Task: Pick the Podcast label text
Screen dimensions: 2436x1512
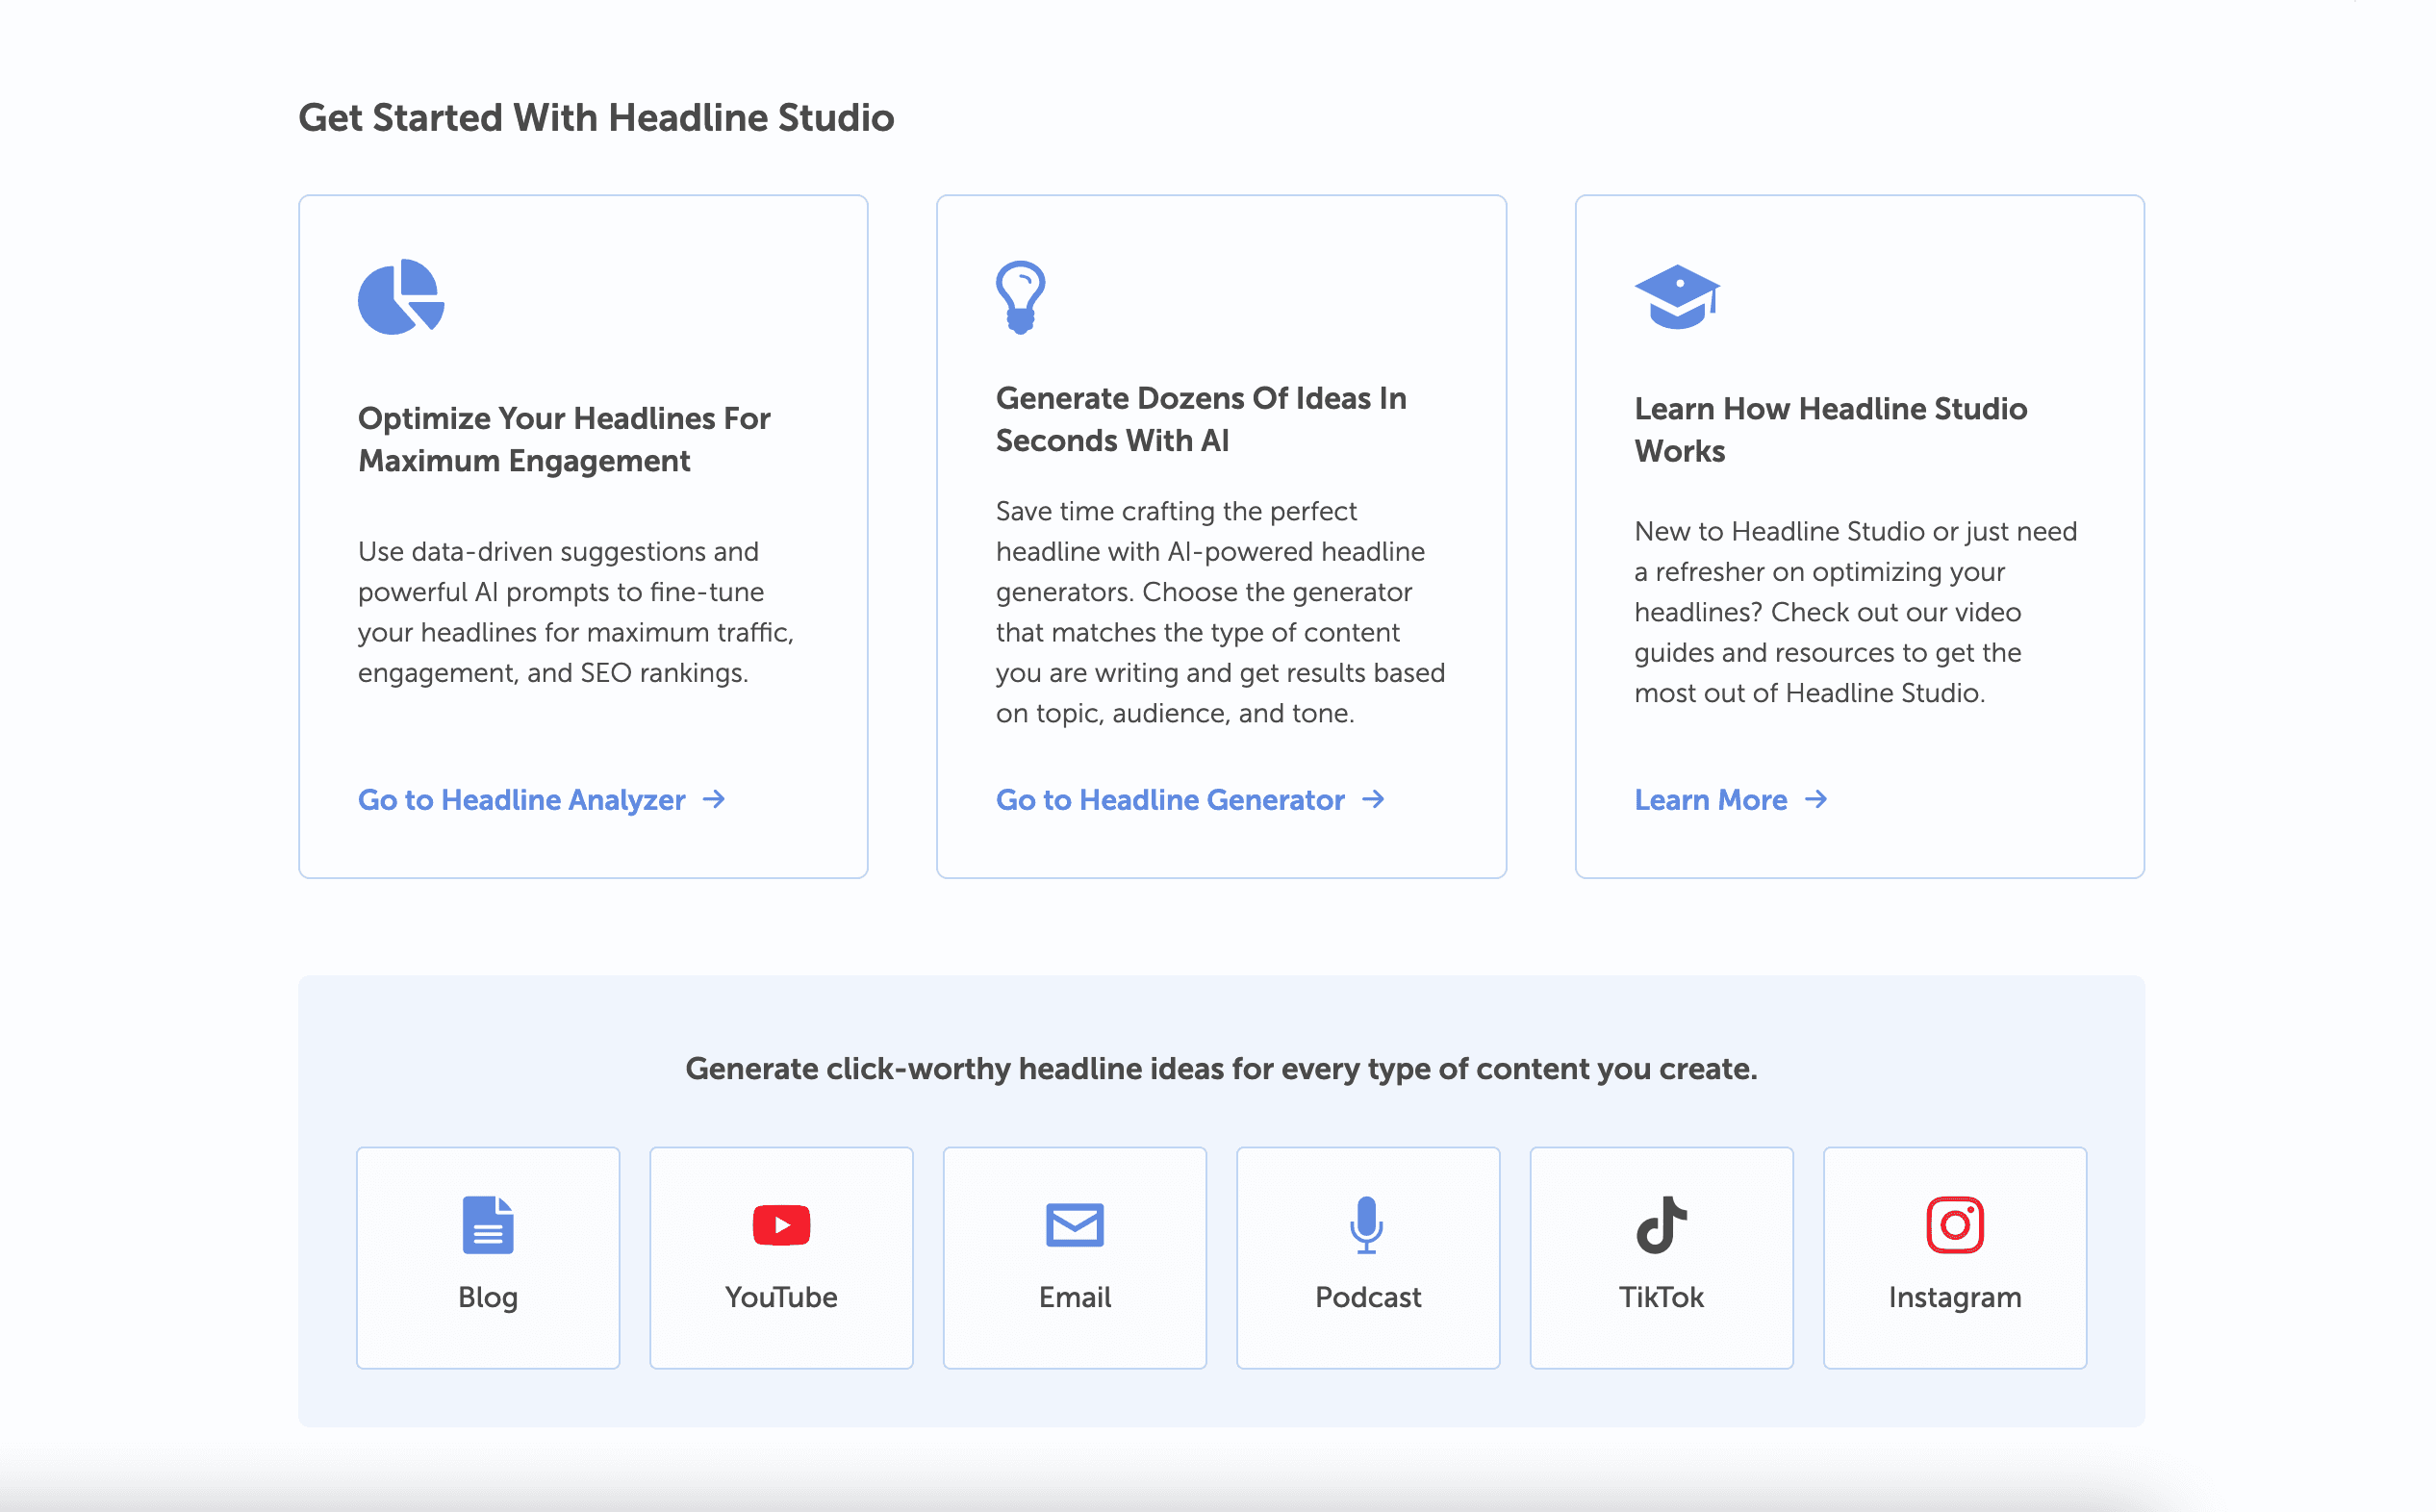Action: (x=1367, y=1297)
